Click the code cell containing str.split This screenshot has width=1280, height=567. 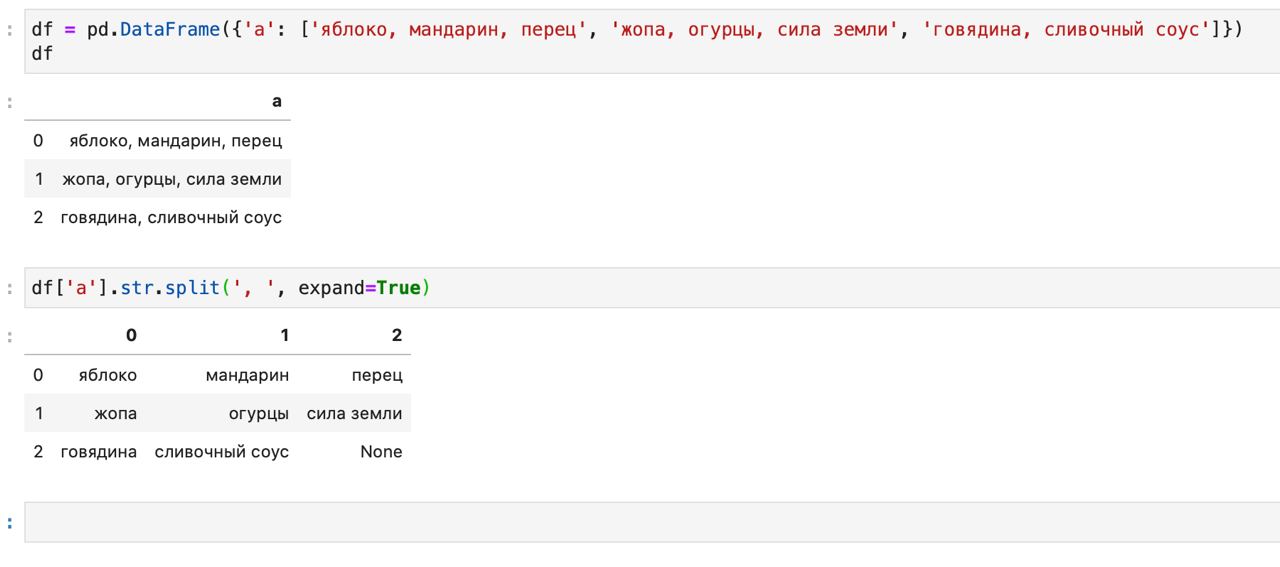tap(652, 288)
